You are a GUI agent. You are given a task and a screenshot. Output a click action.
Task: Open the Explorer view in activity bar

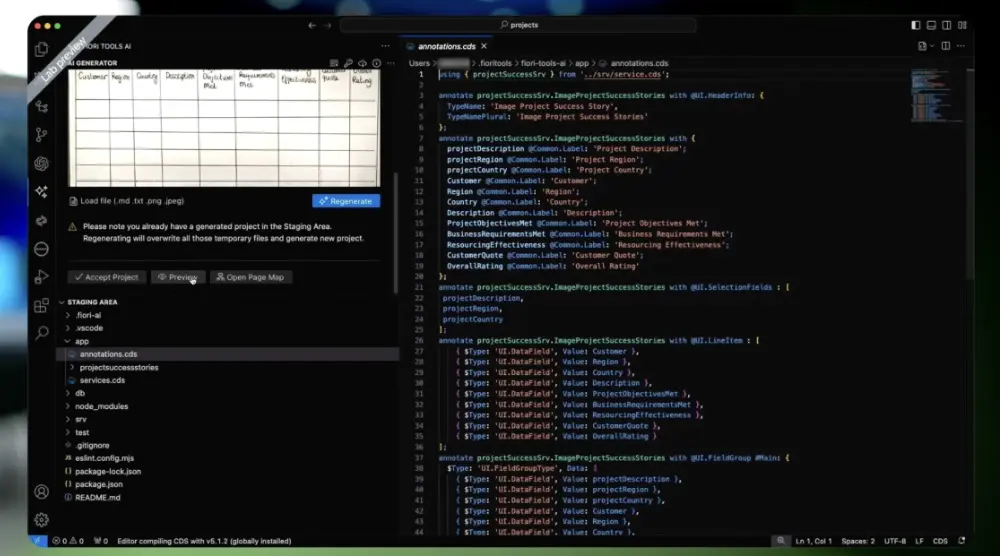pyautogui.click(x=41, y=48)
